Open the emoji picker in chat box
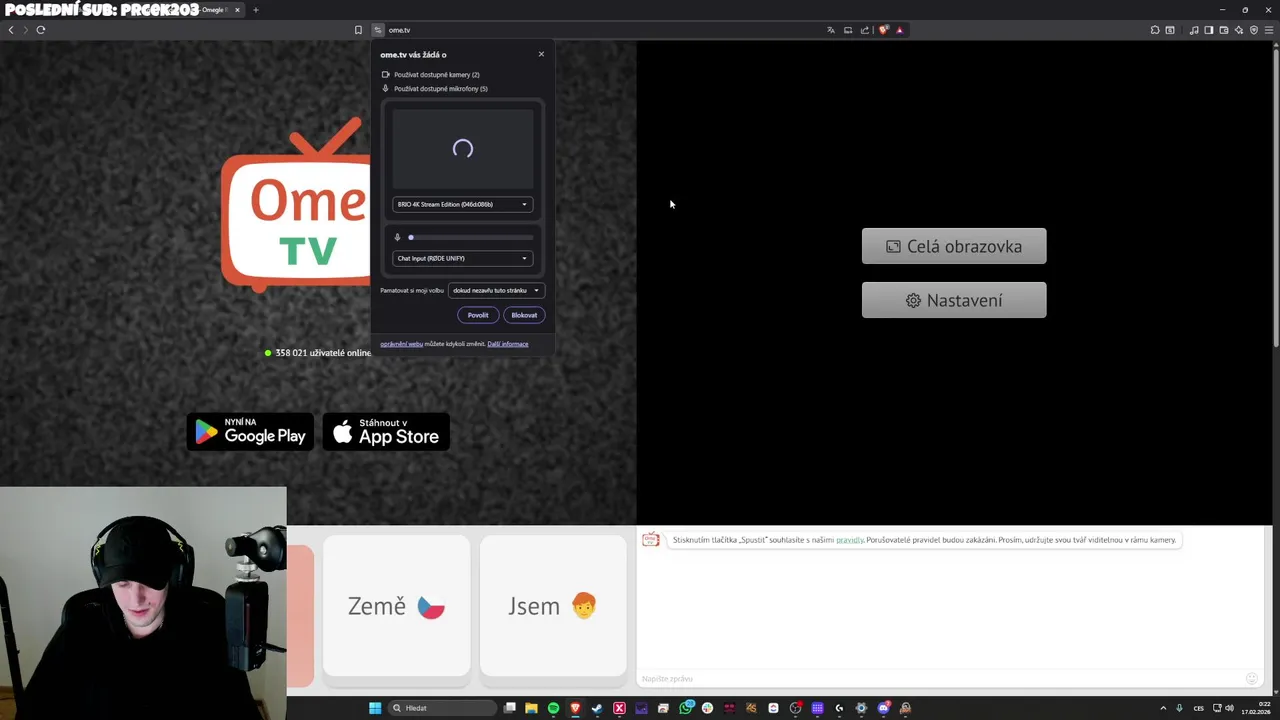 1251,679
